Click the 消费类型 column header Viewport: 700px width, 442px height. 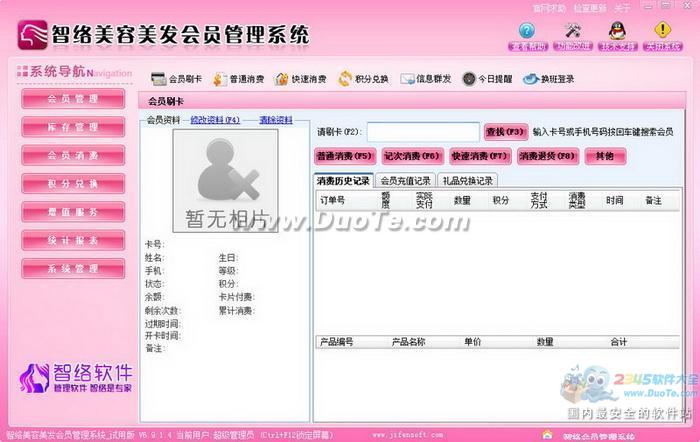[x=577, y=200]
